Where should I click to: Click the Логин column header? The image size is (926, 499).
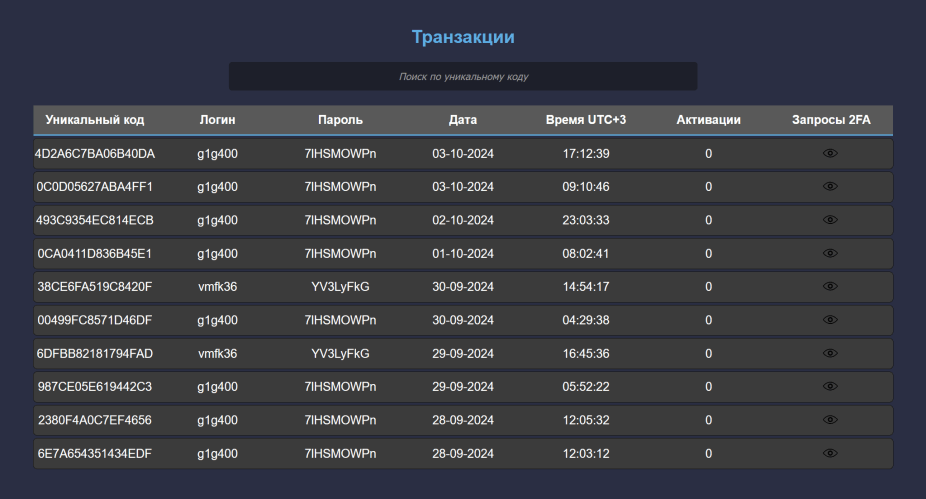(217, 120)
